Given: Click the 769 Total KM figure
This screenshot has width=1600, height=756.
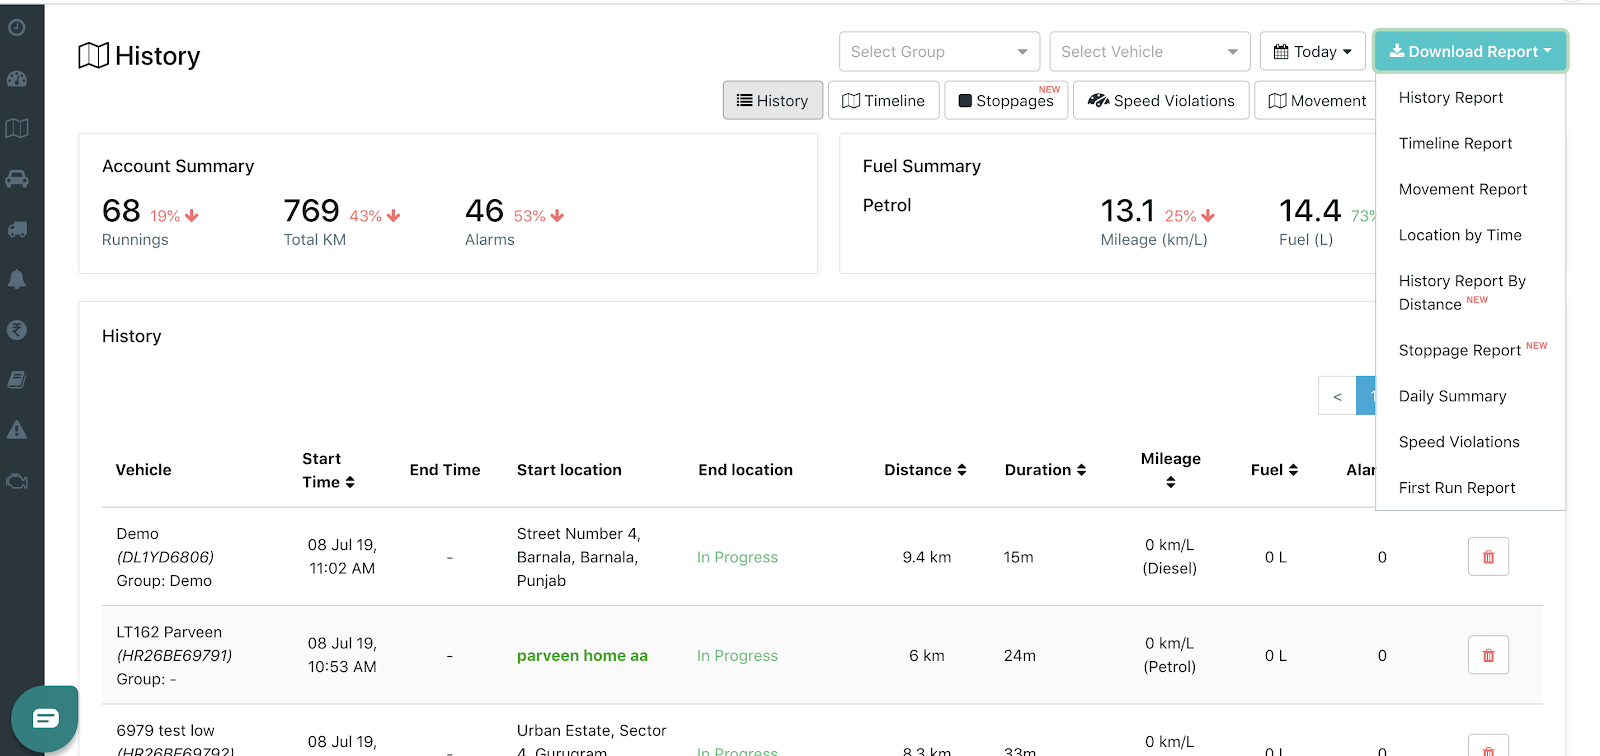Looking at the screenshot, I should click(x=311, y=211).
